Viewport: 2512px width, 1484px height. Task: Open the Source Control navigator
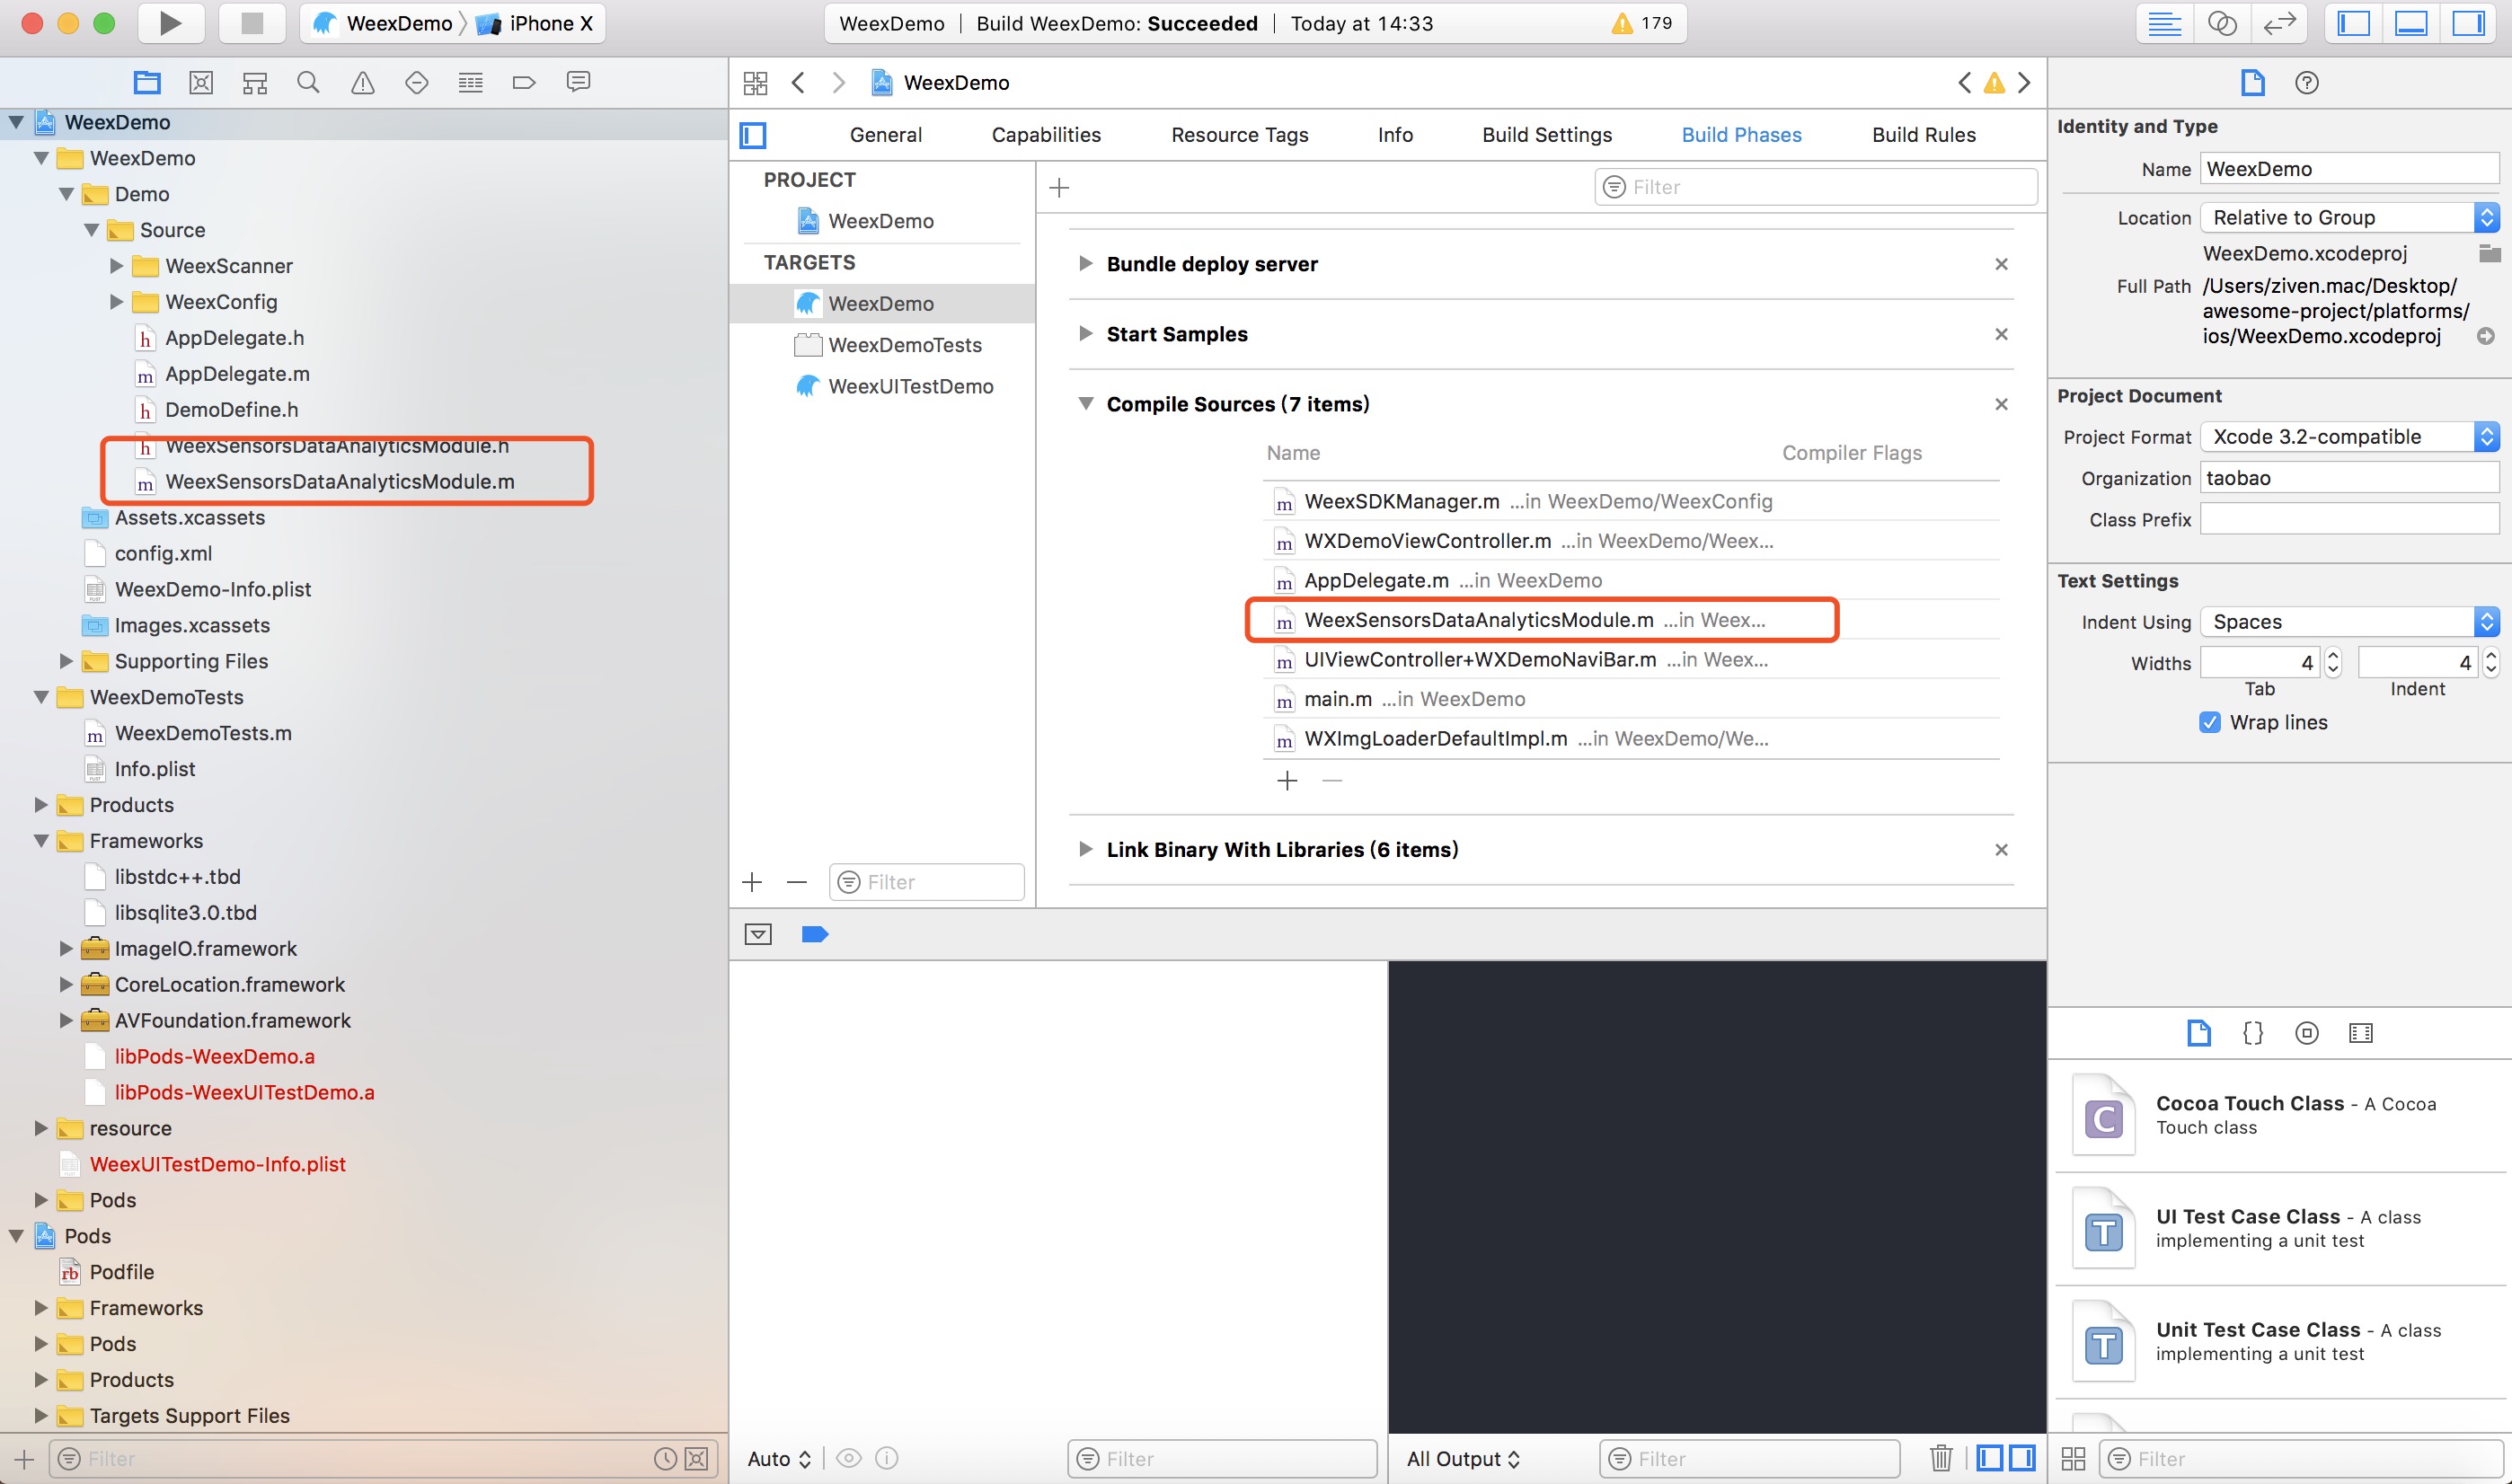pos(201,82)
